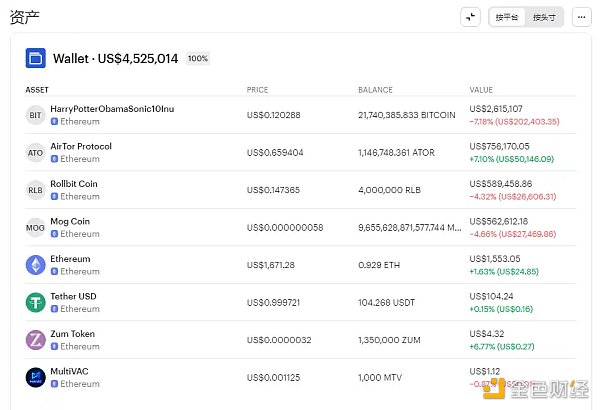
Task: Open the Rollbit Coin asset name
Action: coord(74,184)
